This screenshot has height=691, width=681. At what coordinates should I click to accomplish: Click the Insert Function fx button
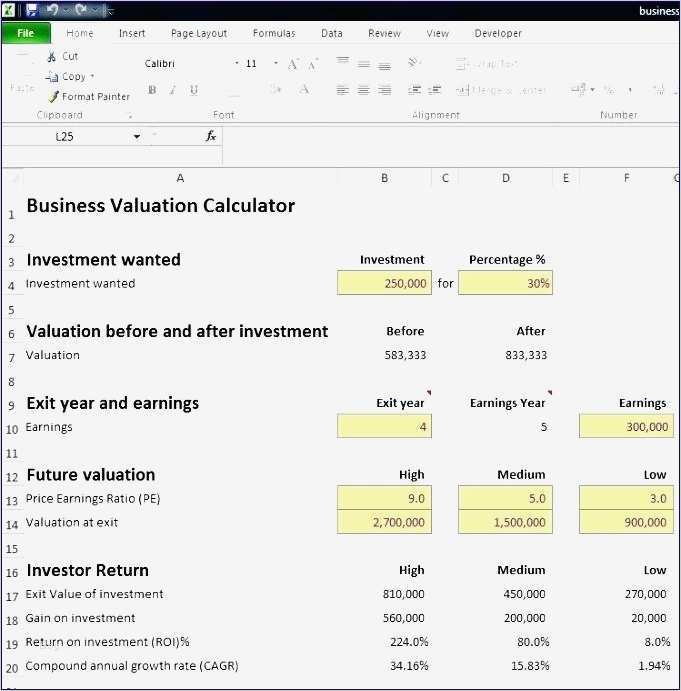point(211,136)
